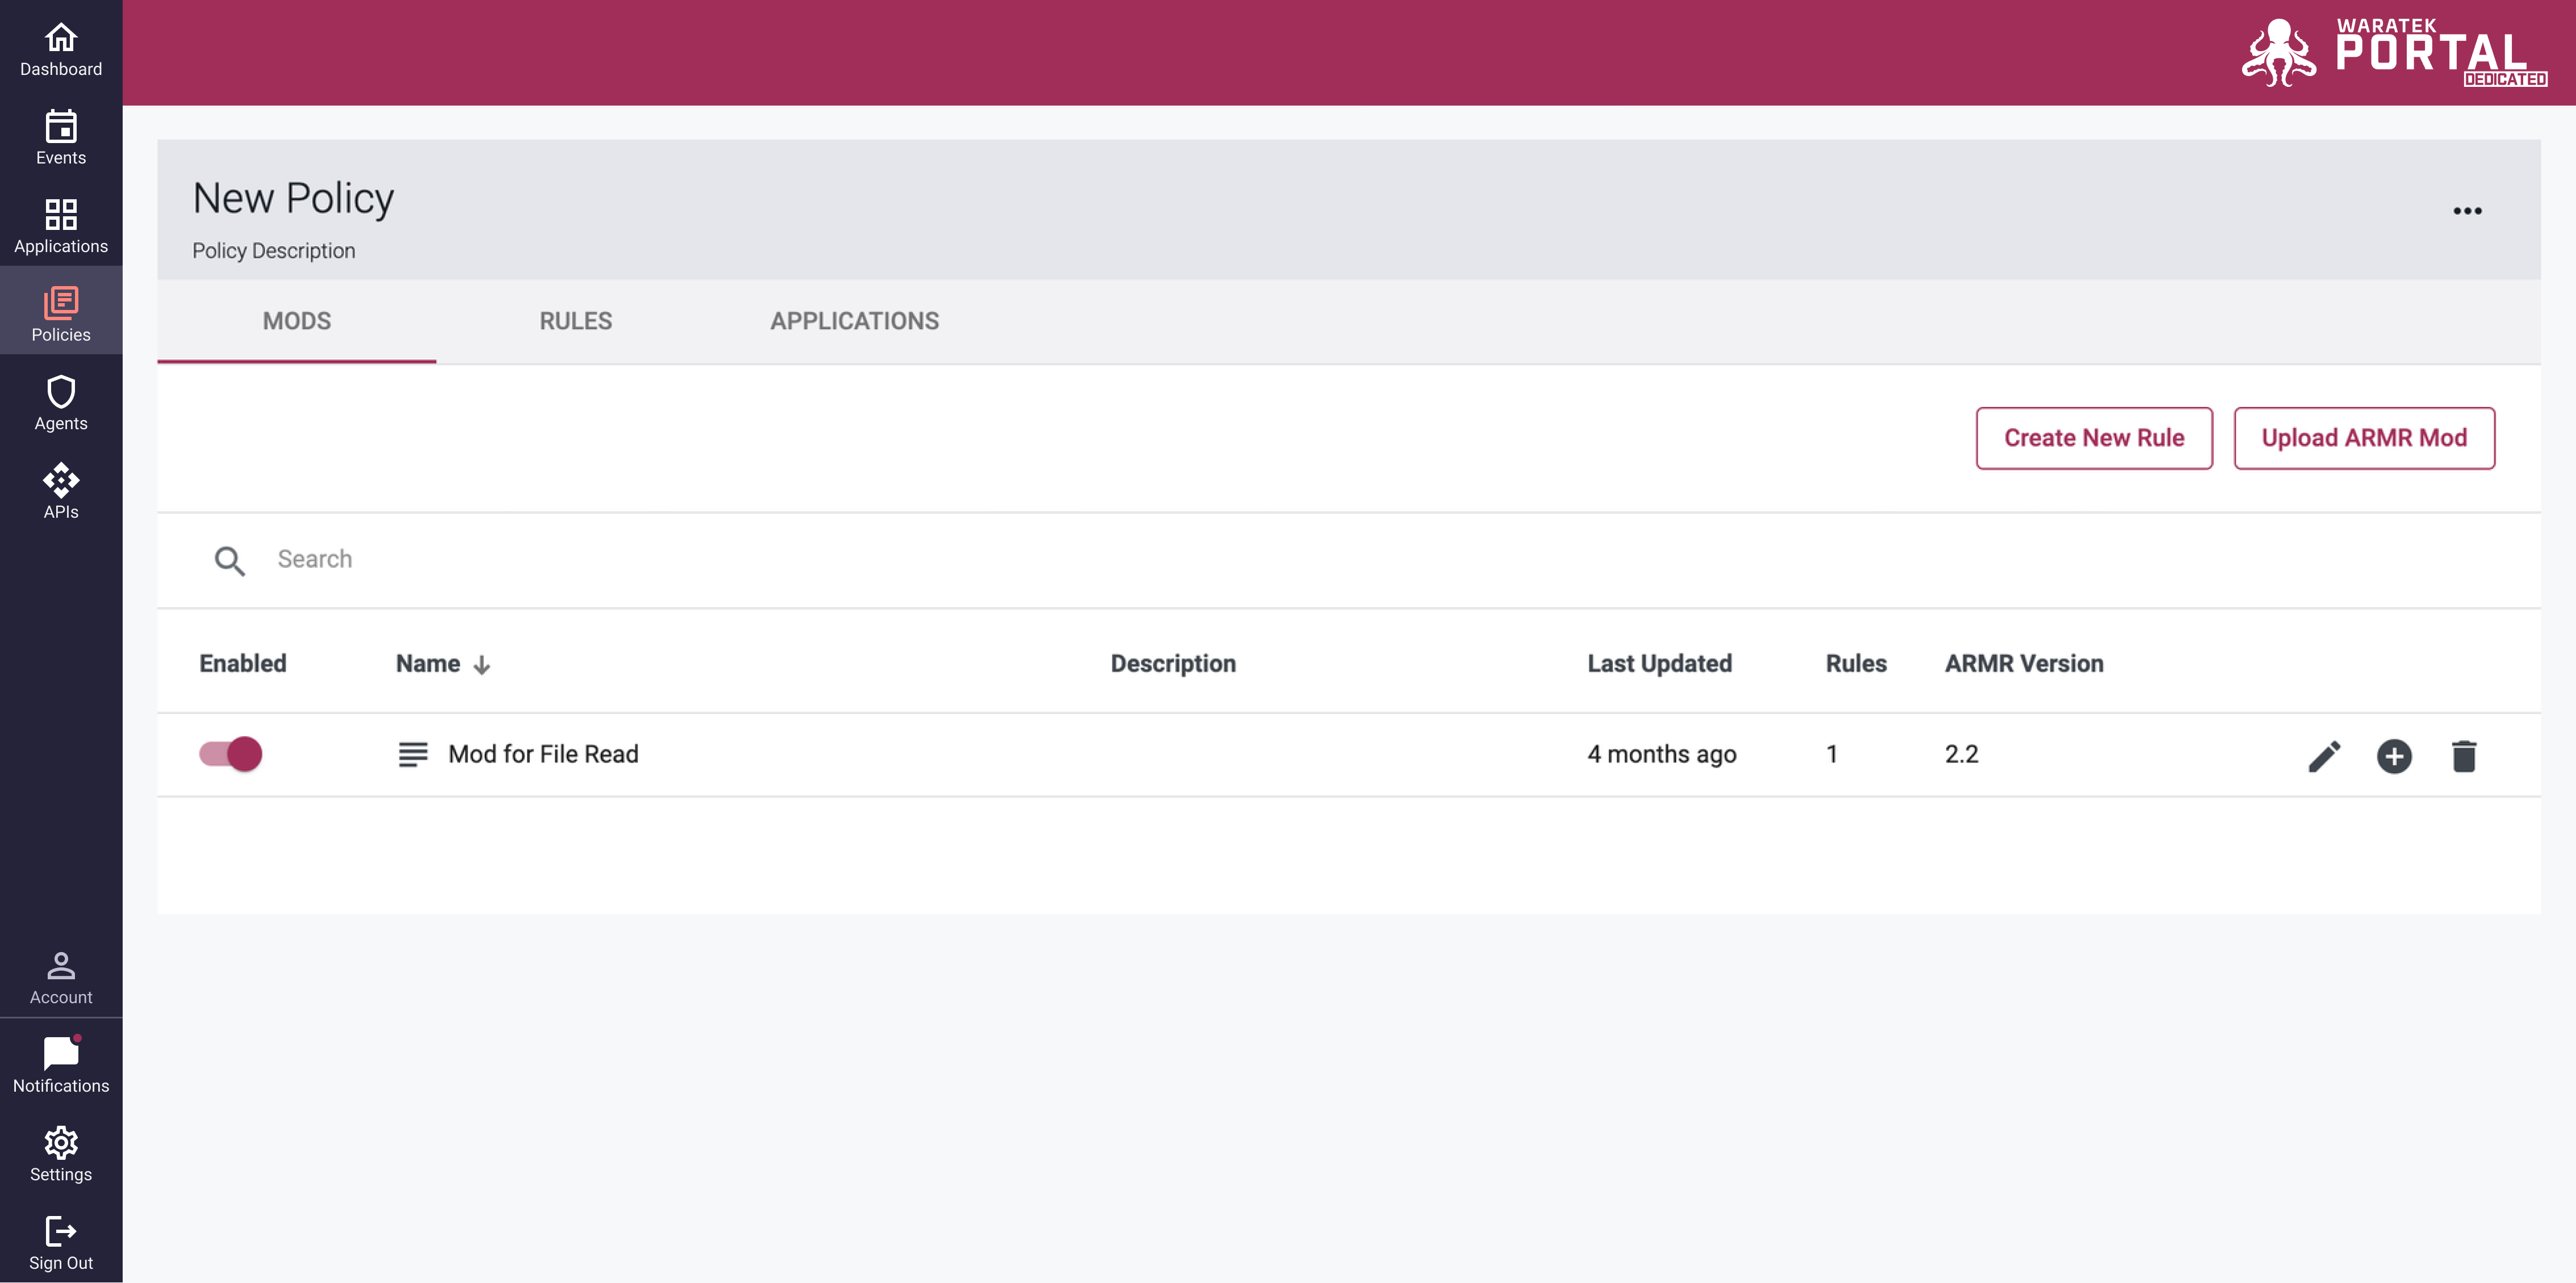Toggle the Enabled switch for Mod for File Read
This screenshot has width=2576, height=1283.
pyautogui.click(x=231, y=754)
